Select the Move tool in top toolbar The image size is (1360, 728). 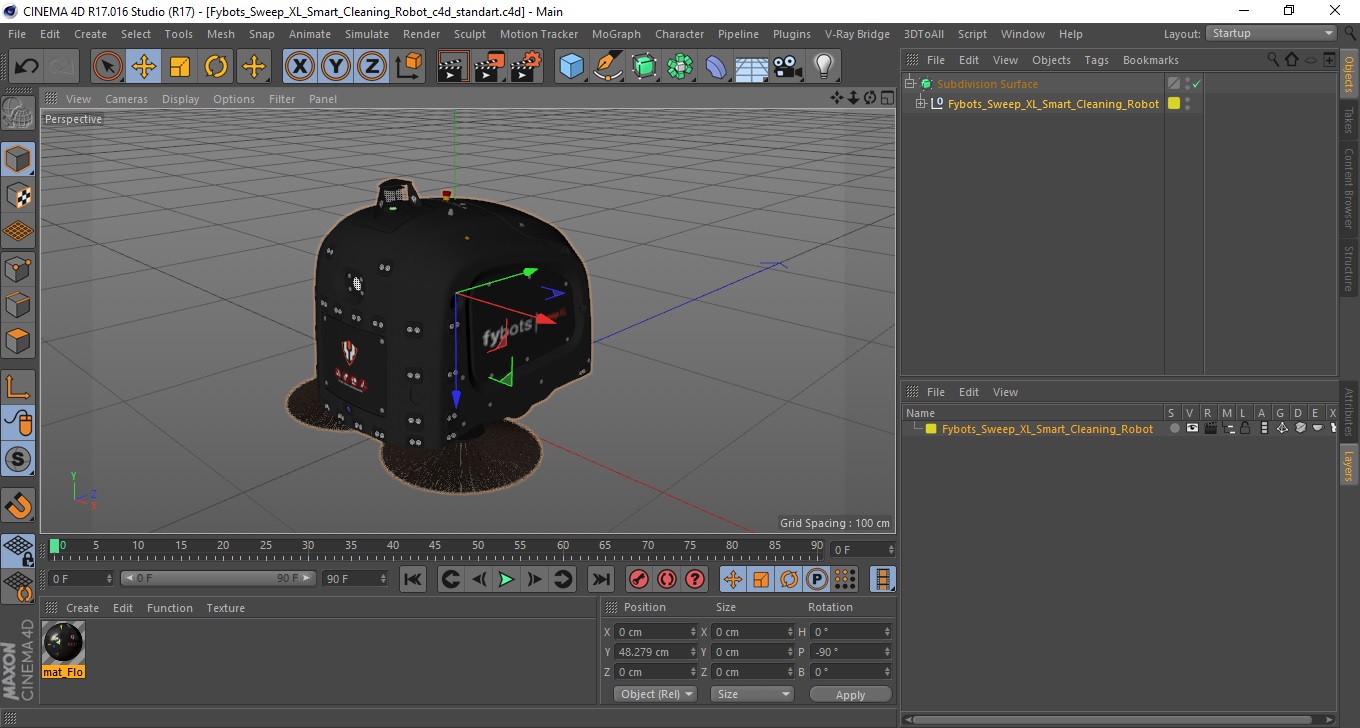point(144,67)
